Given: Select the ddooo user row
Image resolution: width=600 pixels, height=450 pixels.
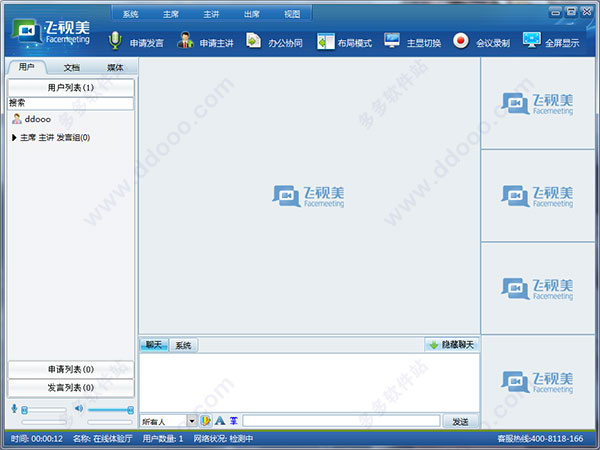Looking at the screenshot, I should click(71, 119).
